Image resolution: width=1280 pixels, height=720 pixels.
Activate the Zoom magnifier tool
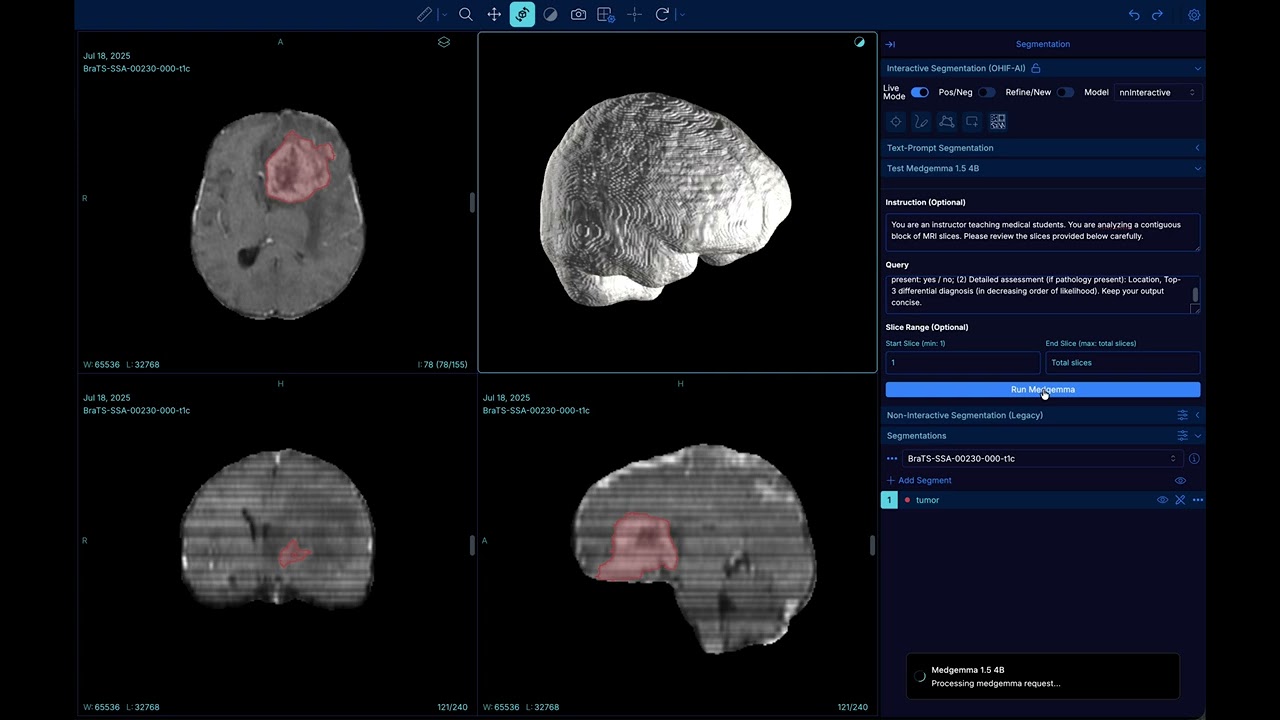(465, 14)
